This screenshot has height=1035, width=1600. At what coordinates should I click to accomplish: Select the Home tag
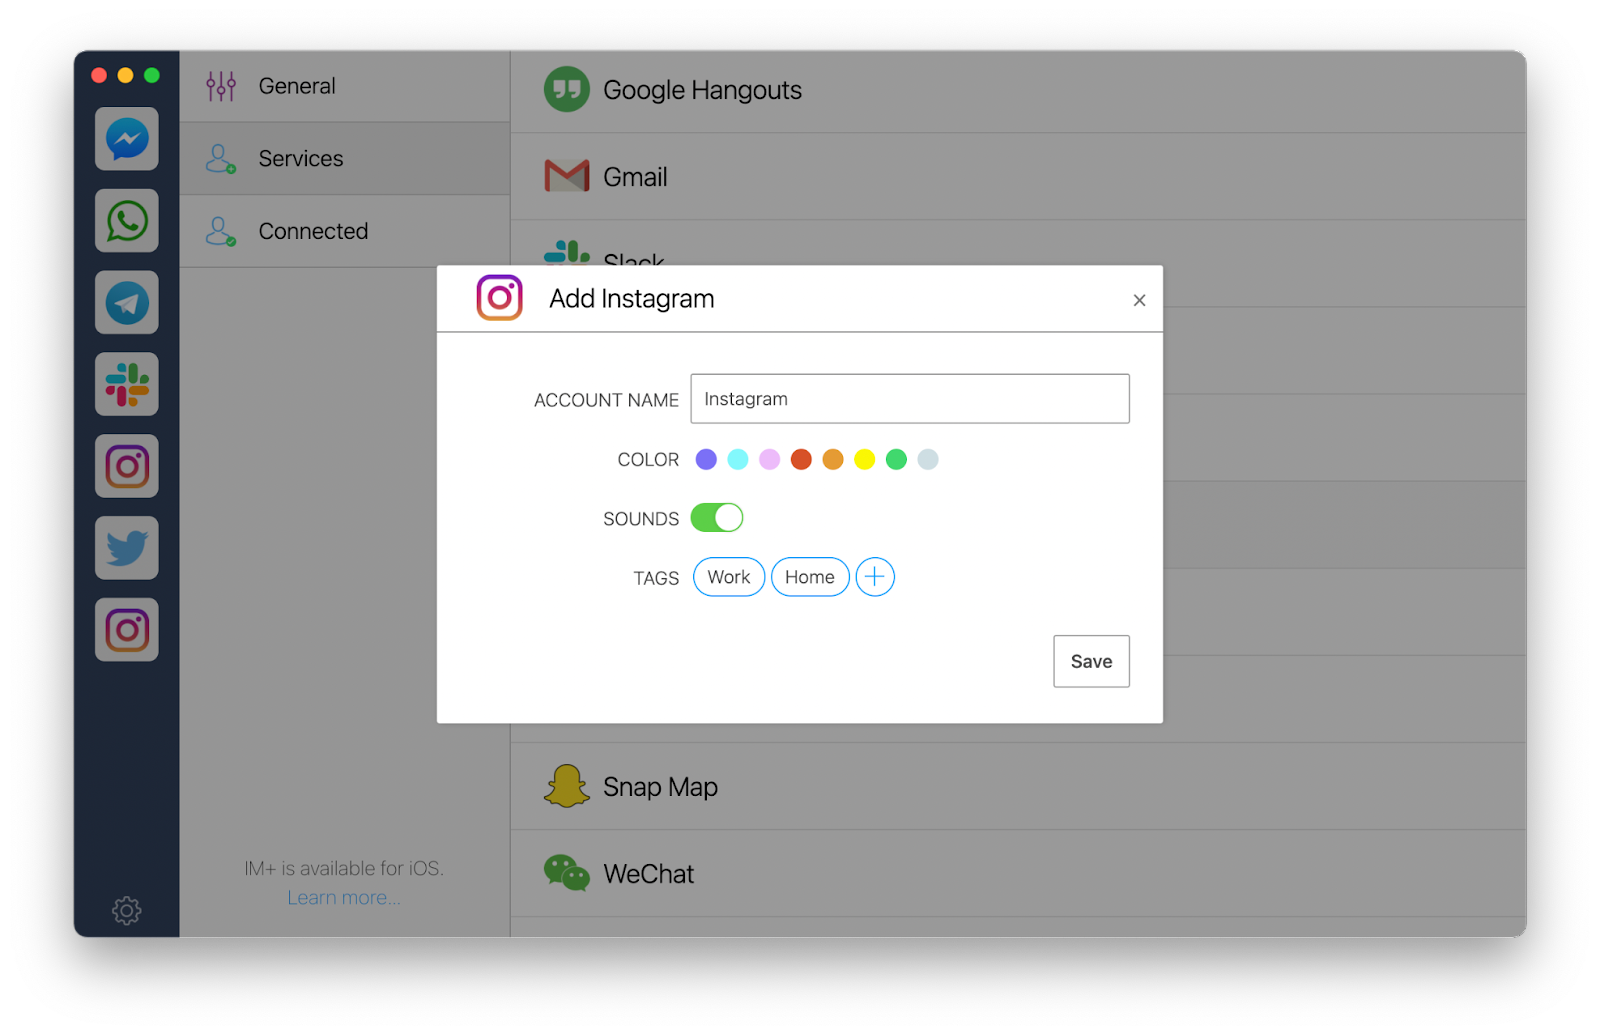810,577
